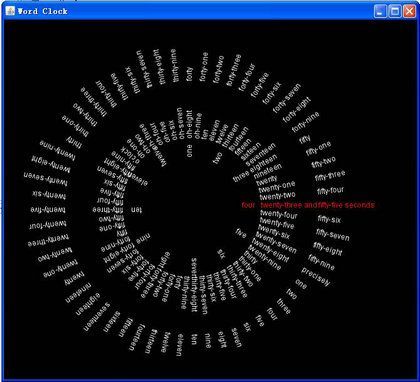Image resolution: width=420 pixels, height=382 pixels.
Task: Click 'fourteen' in the outer seconds ring
Action: point(137,337)
